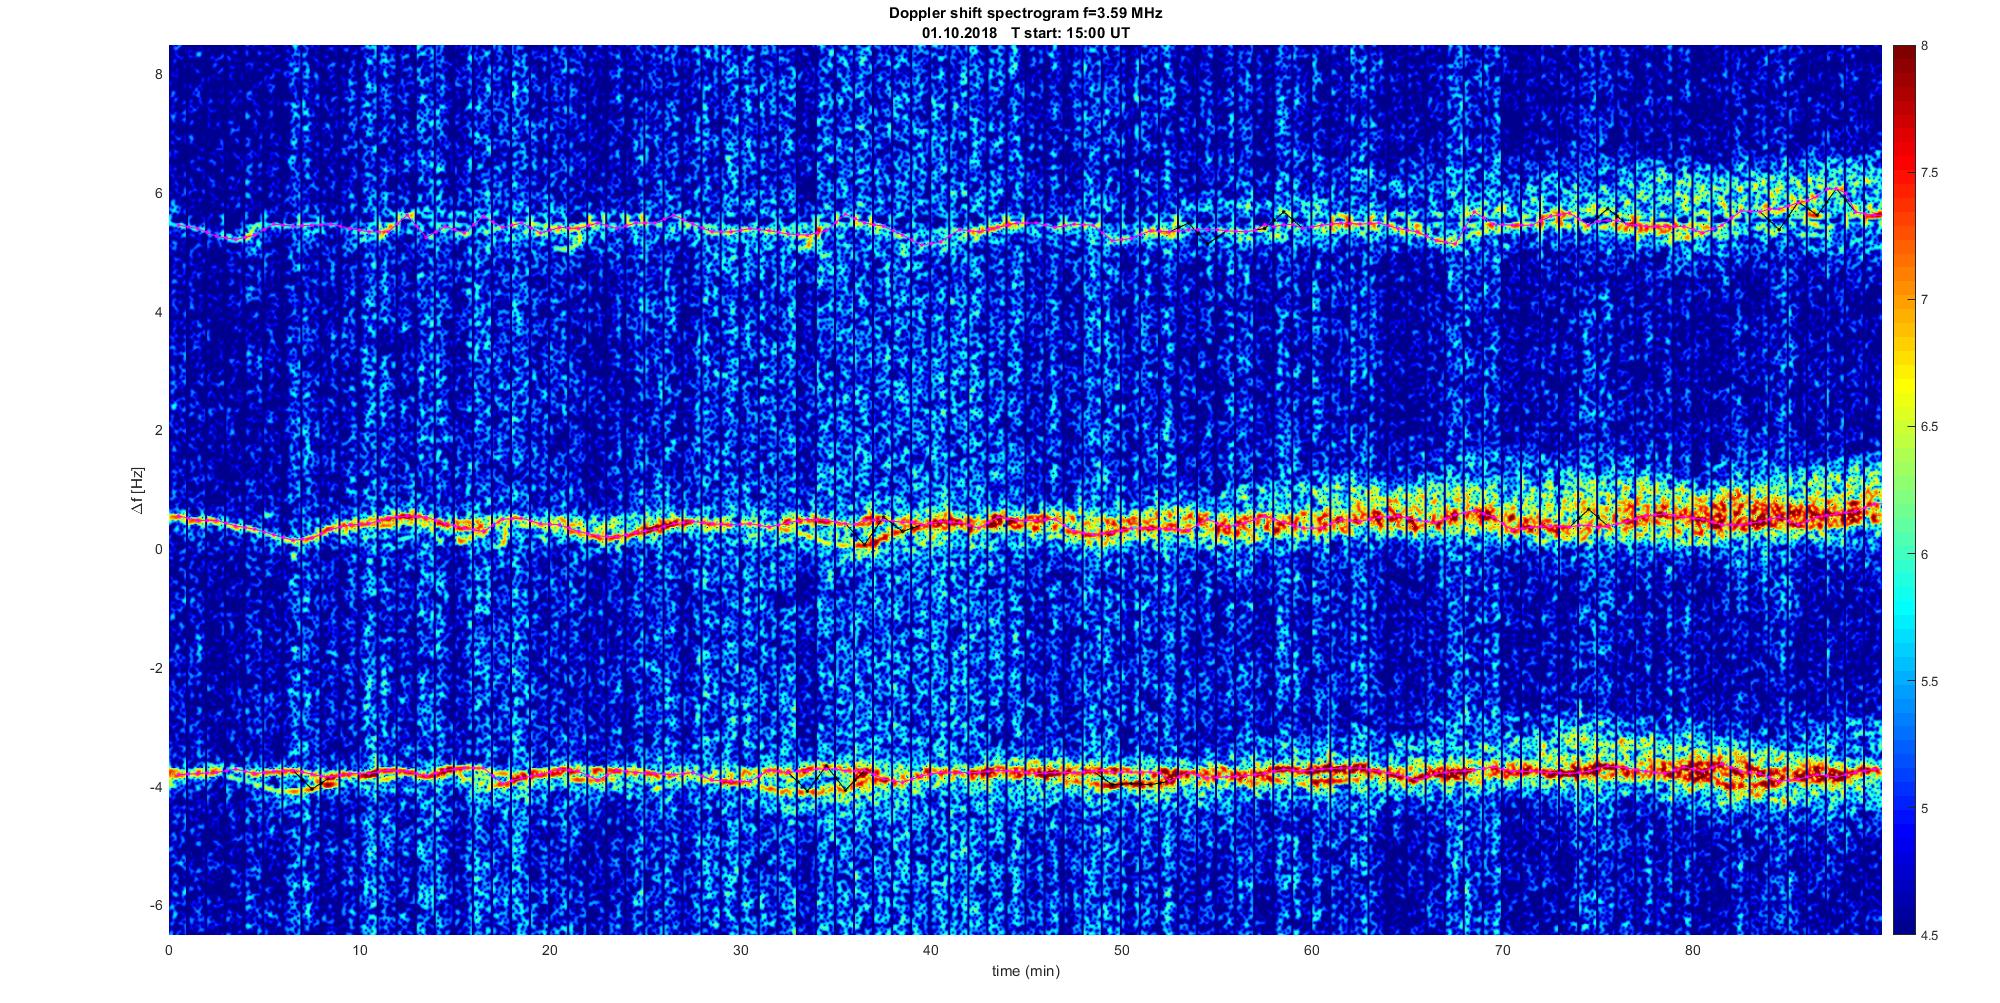Click the dark red top of the colorbar
This screenshot has height=1003, width=2000.
(x=1903, y=55)
